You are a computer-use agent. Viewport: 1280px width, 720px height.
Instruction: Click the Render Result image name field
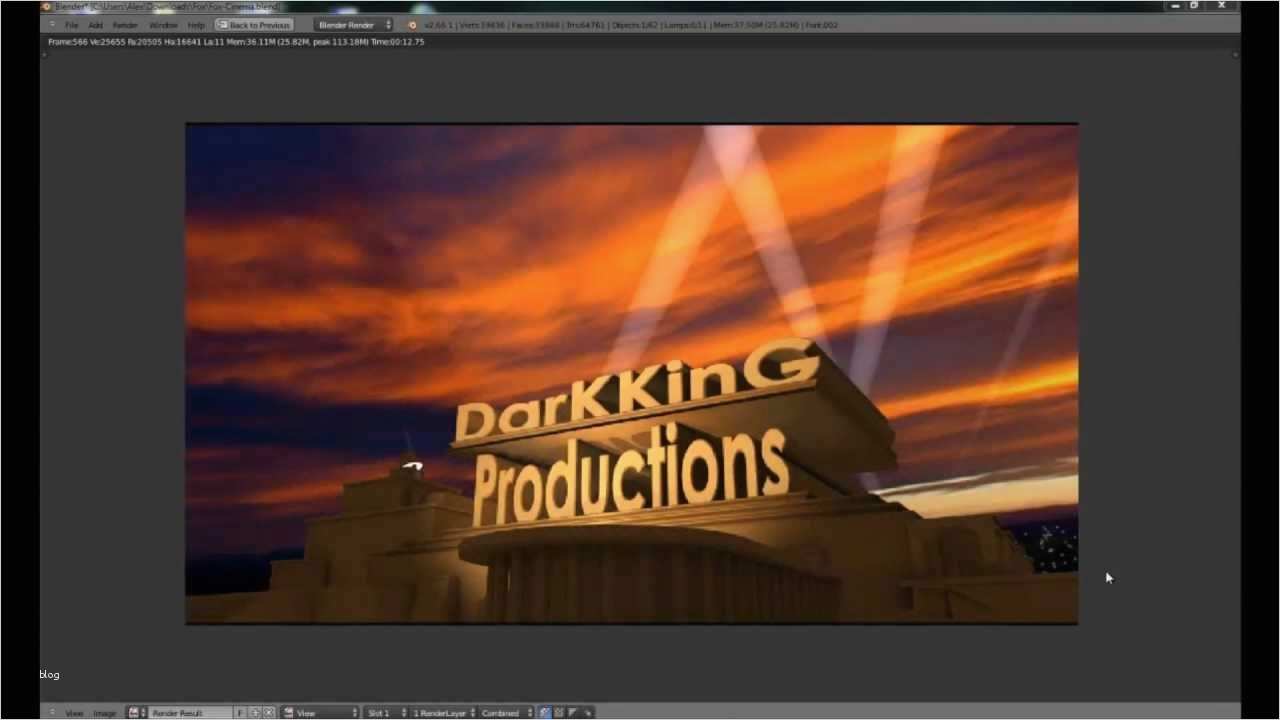(x=190, y=713)
